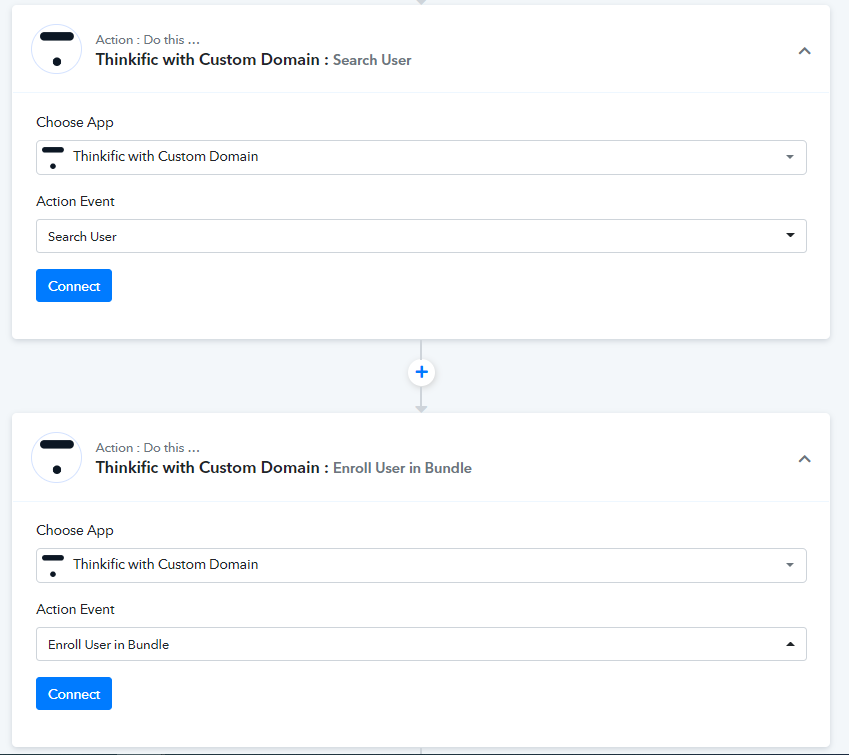Click Connect button under Enroll User in Bundle event

pyautogui.click(x=74, y=693)
